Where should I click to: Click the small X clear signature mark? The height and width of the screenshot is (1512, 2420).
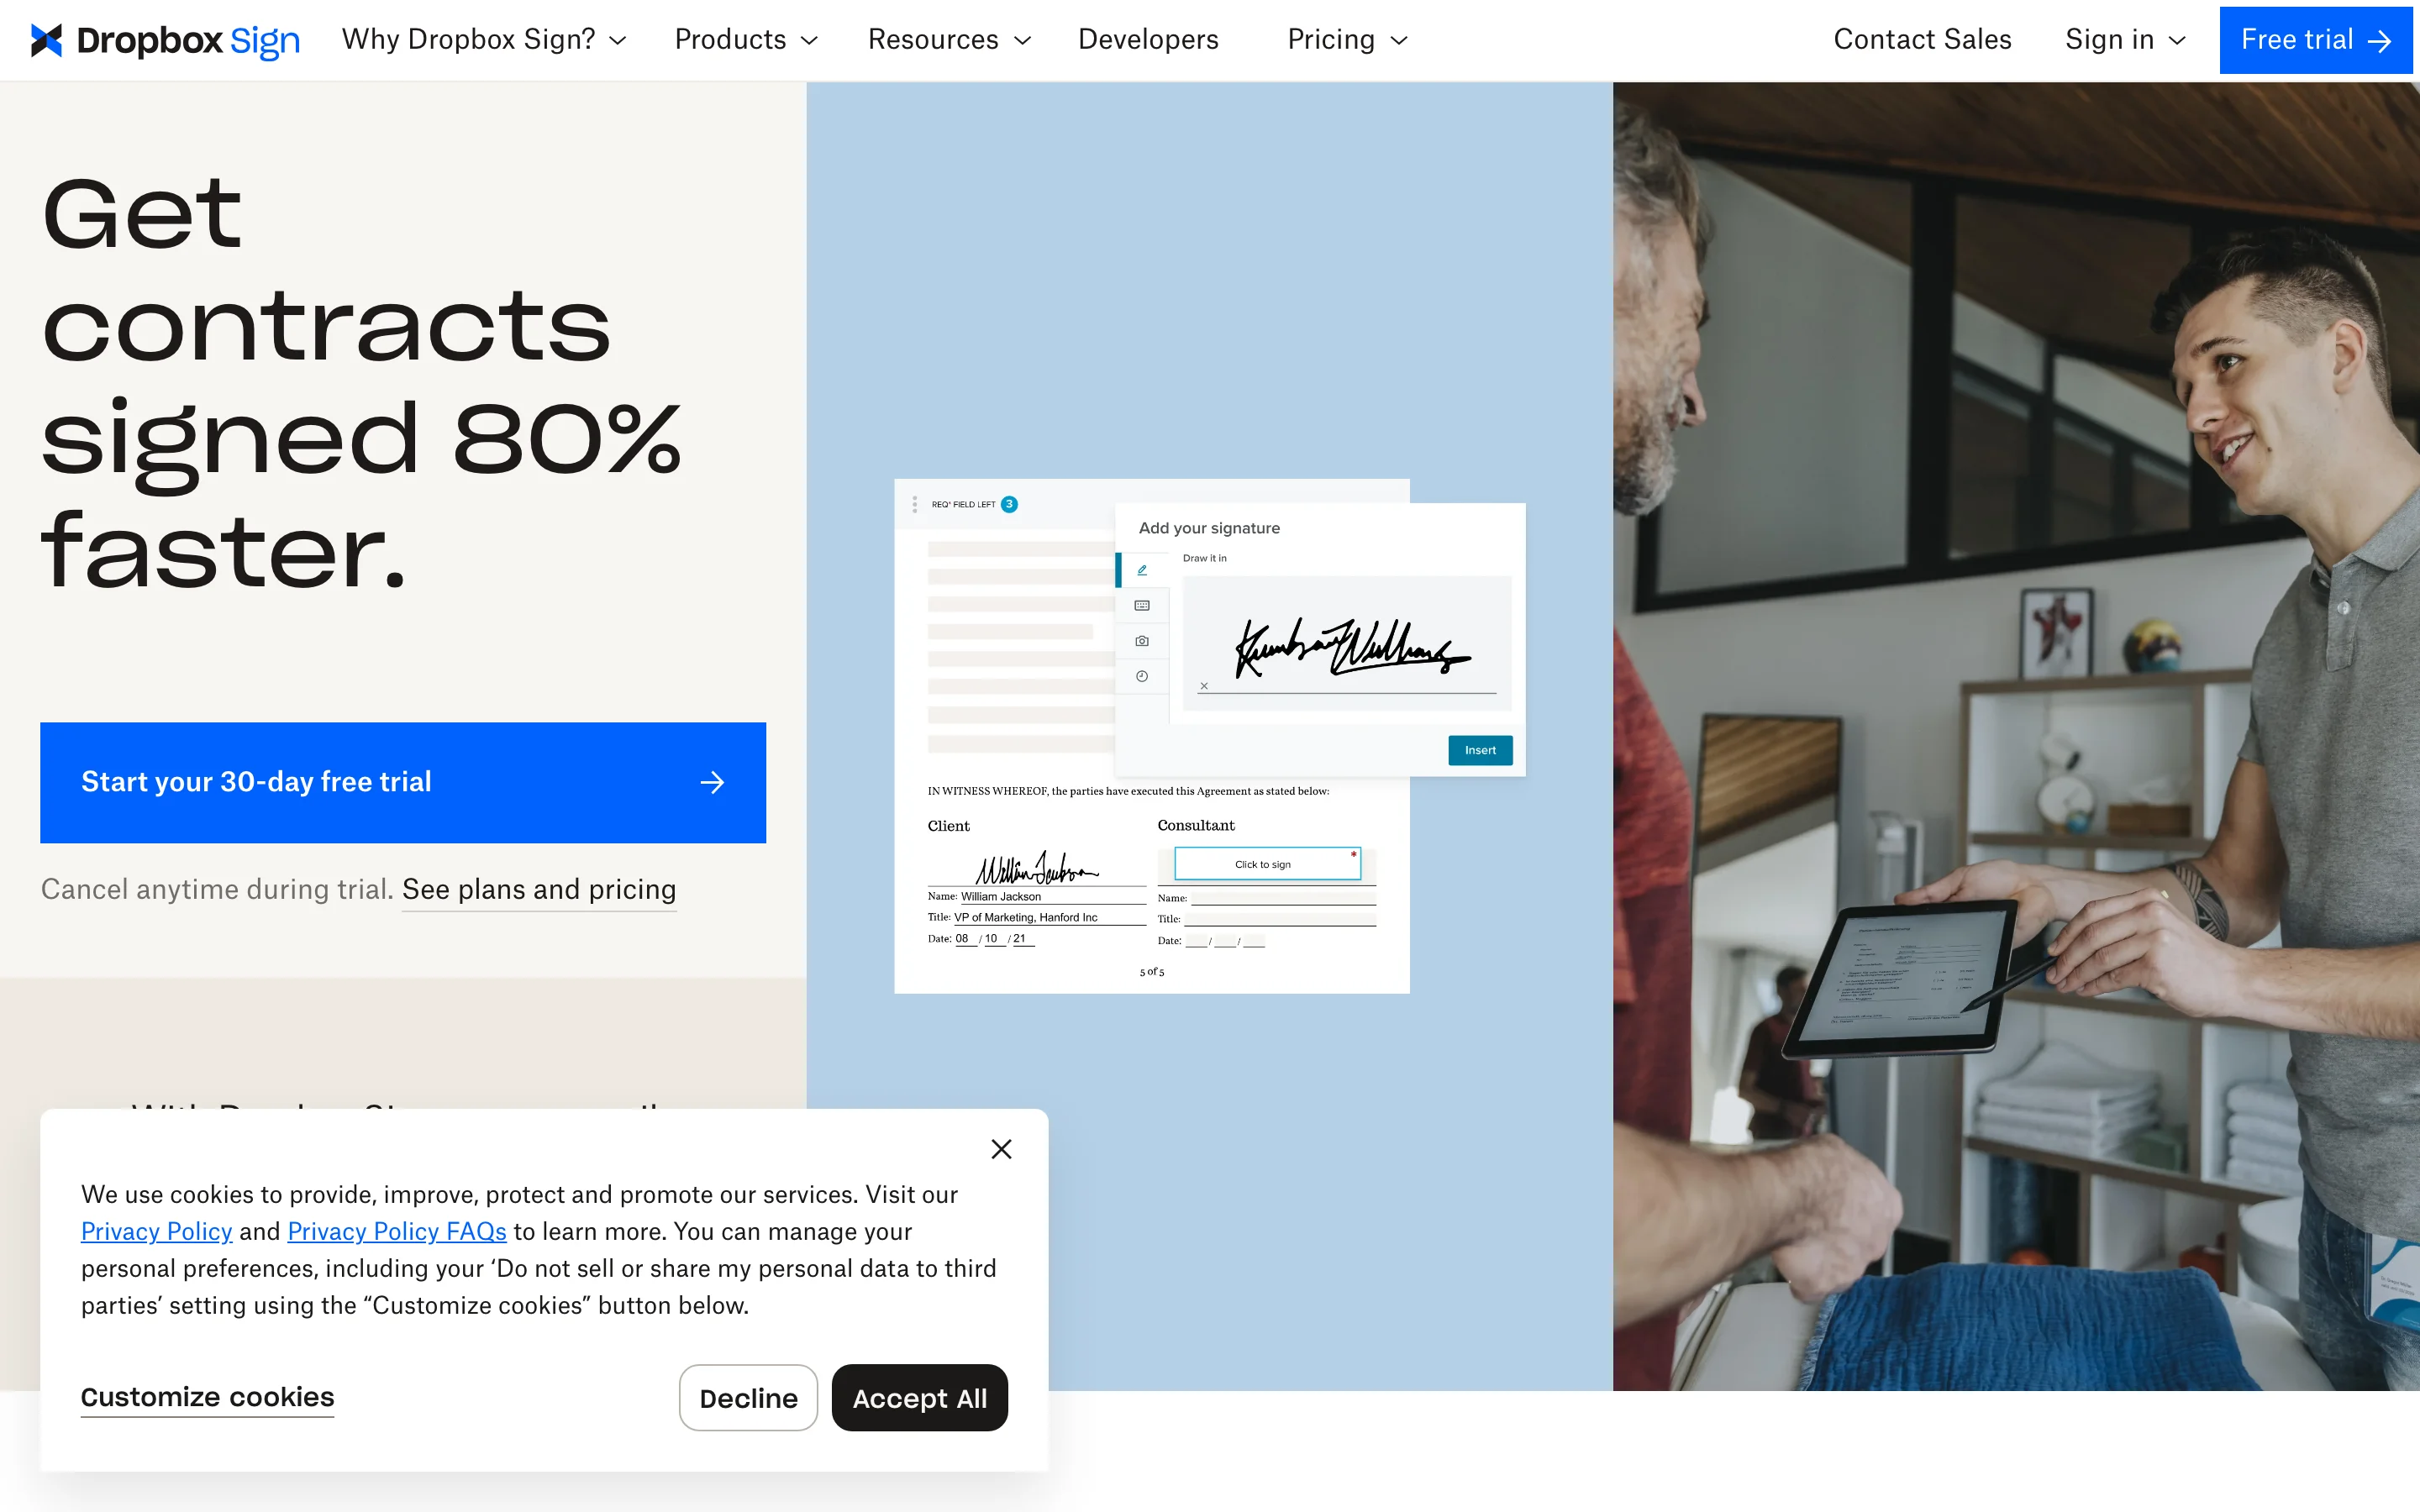(1204, 686)
